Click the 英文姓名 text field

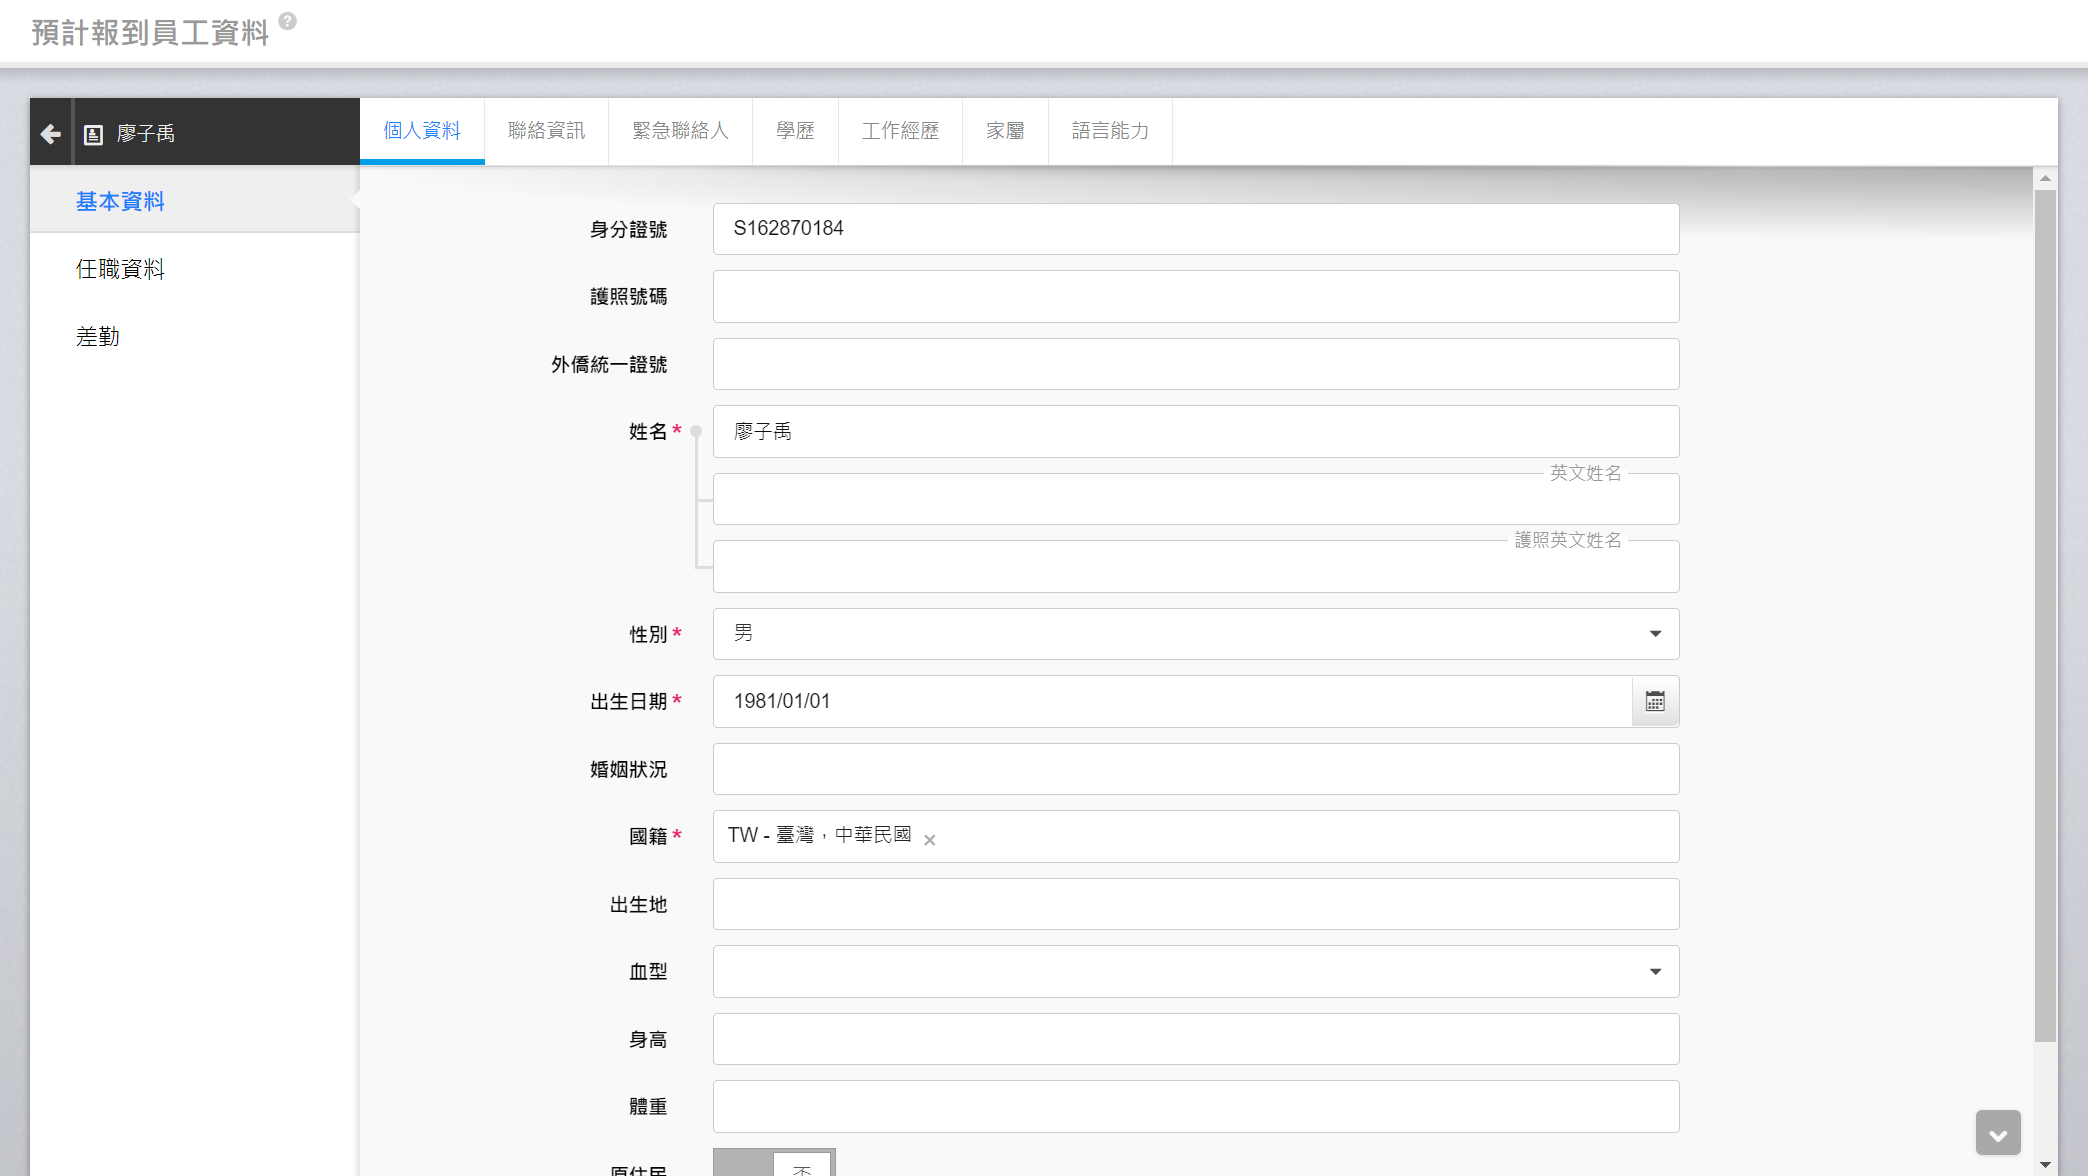click(1195, 500)
